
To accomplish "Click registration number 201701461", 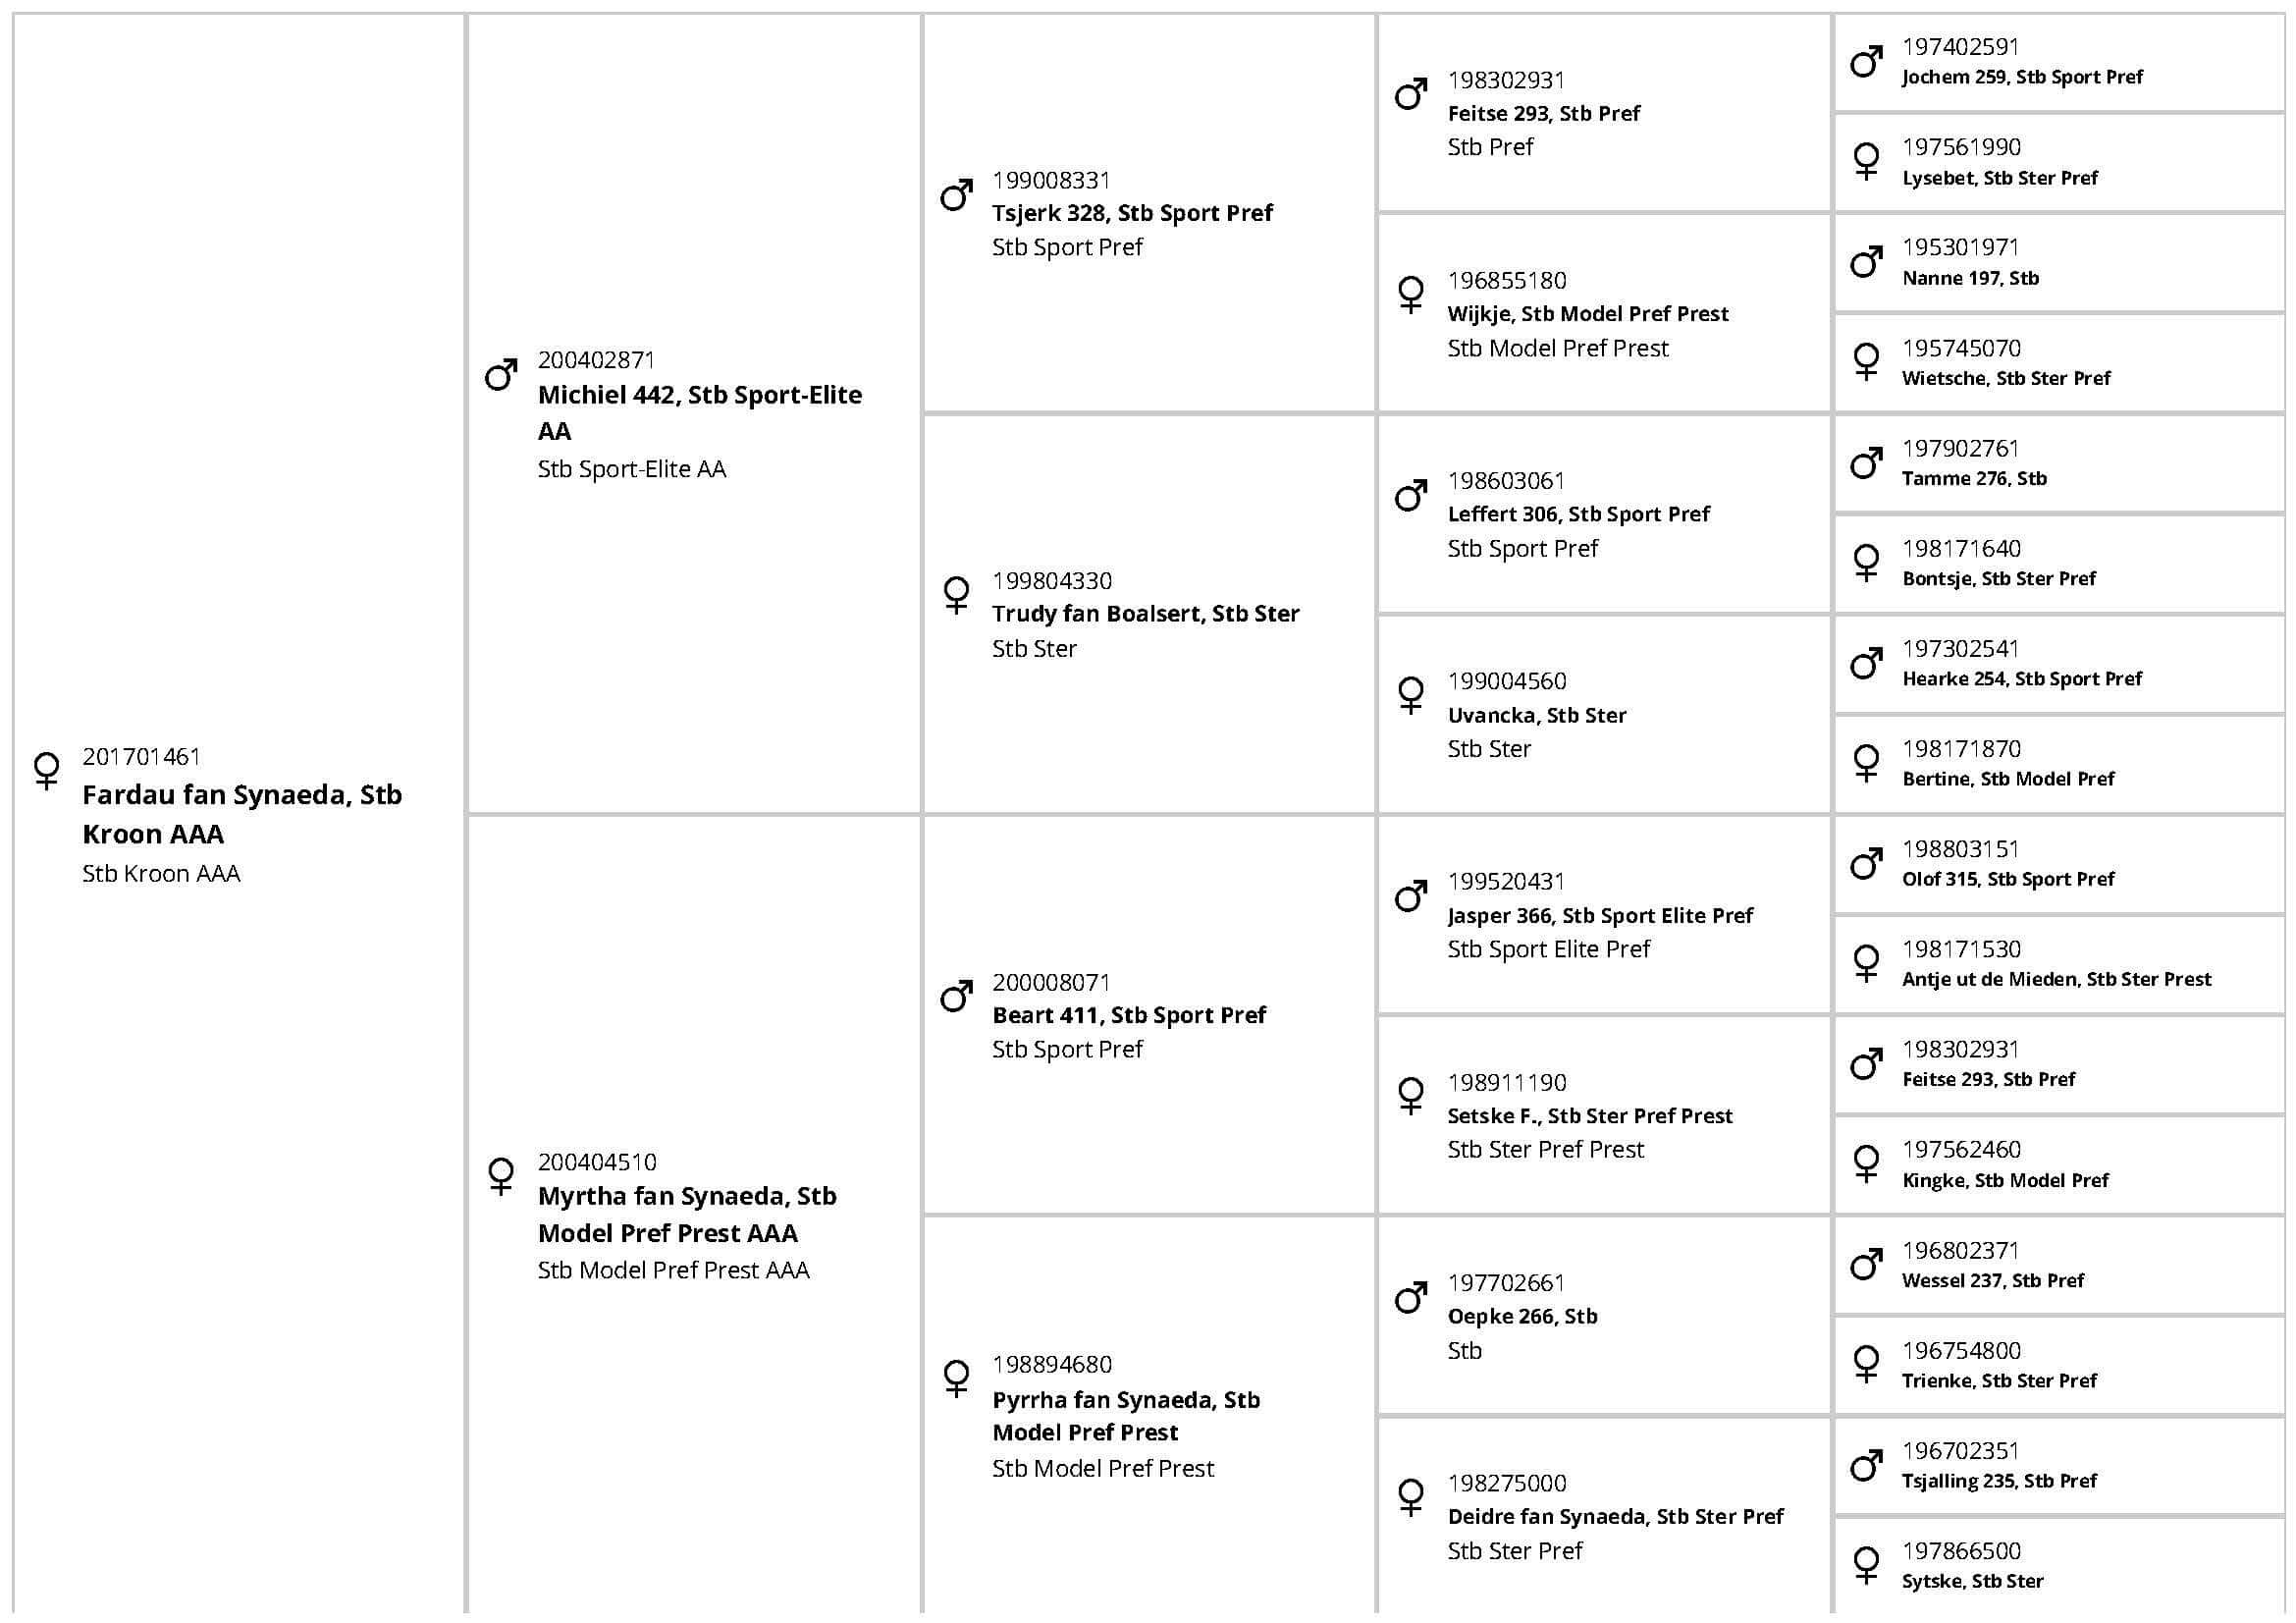I will 141,757.
